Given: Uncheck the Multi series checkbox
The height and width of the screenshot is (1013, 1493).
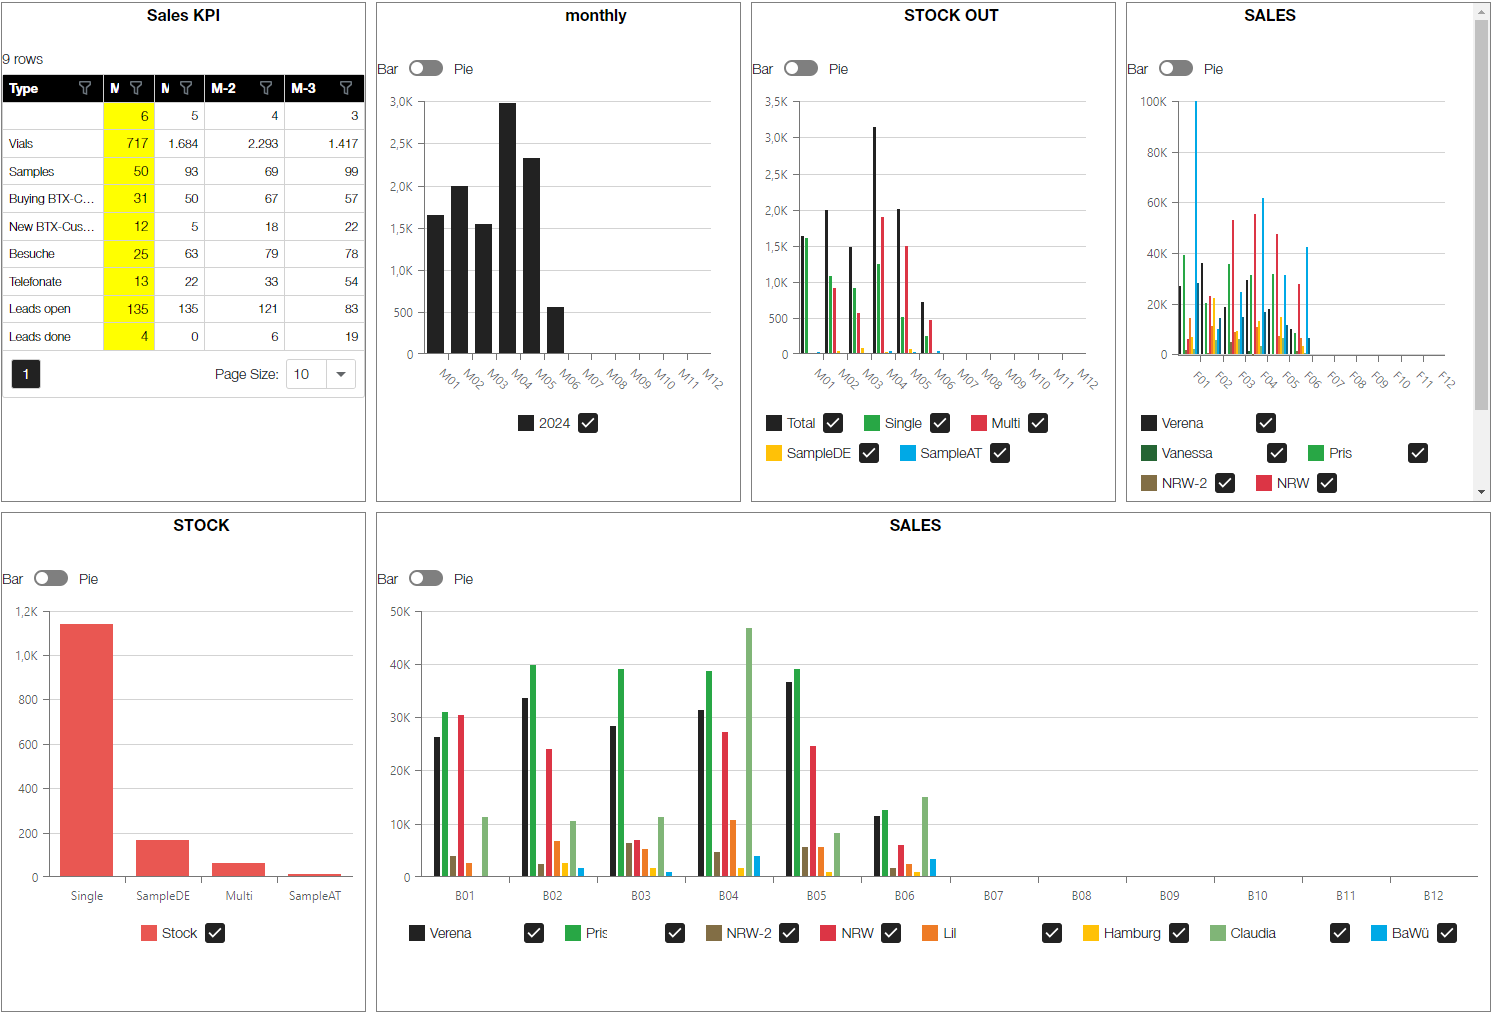Looking at the screenshot, I should 1038,423.
